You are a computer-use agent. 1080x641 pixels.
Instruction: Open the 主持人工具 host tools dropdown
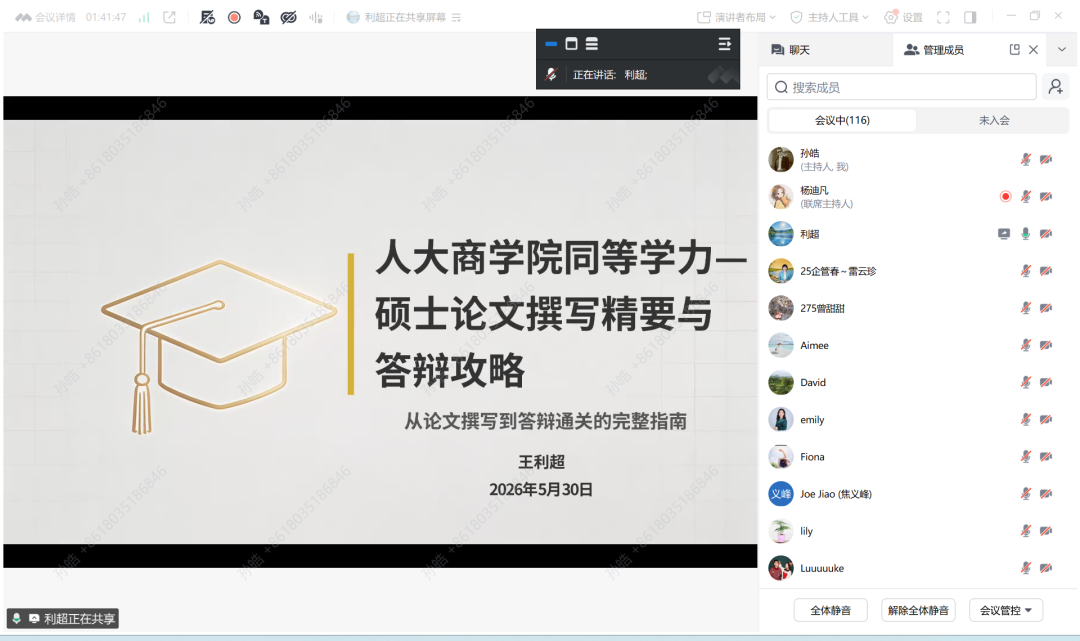pos(829,17)
